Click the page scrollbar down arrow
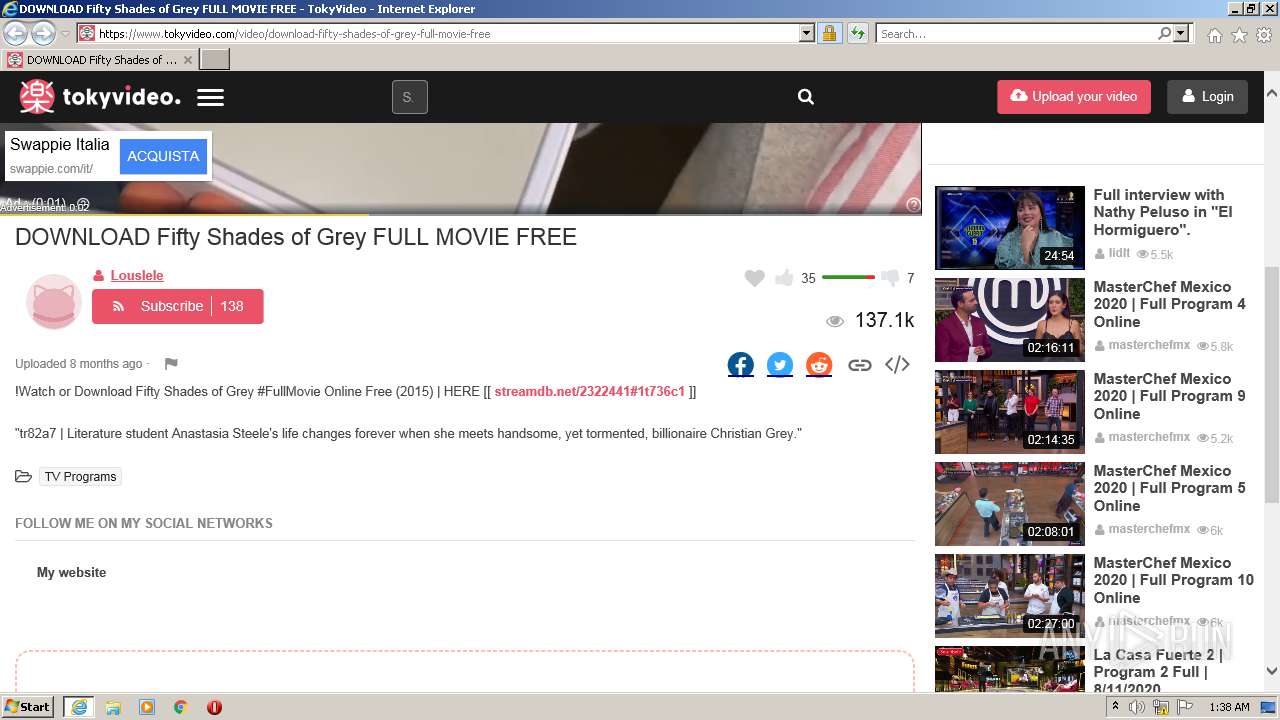This screenshot has height=720, width=1280. pos(1272,671)
